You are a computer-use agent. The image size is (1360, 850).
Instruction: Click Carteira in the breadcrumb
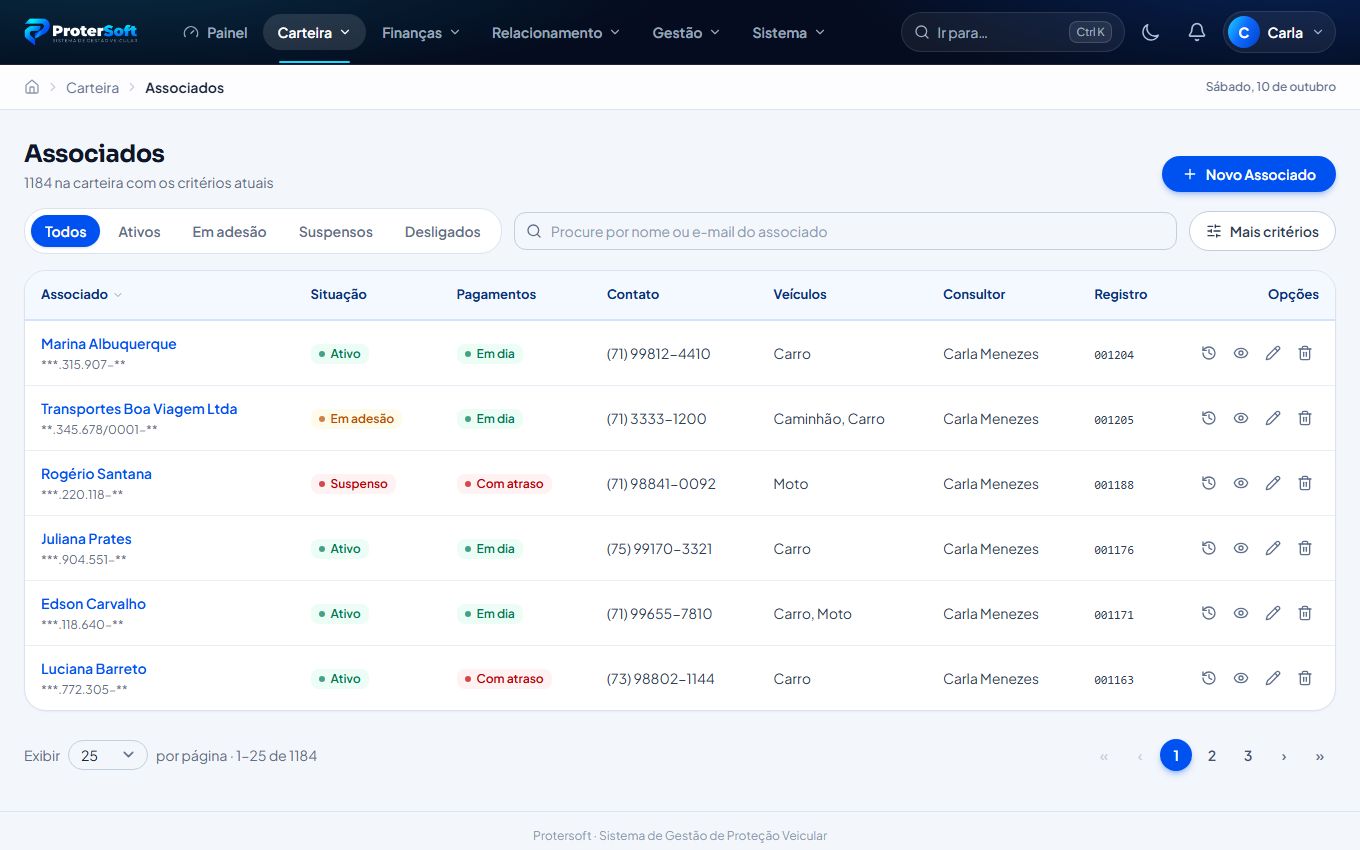pos(92,88)
